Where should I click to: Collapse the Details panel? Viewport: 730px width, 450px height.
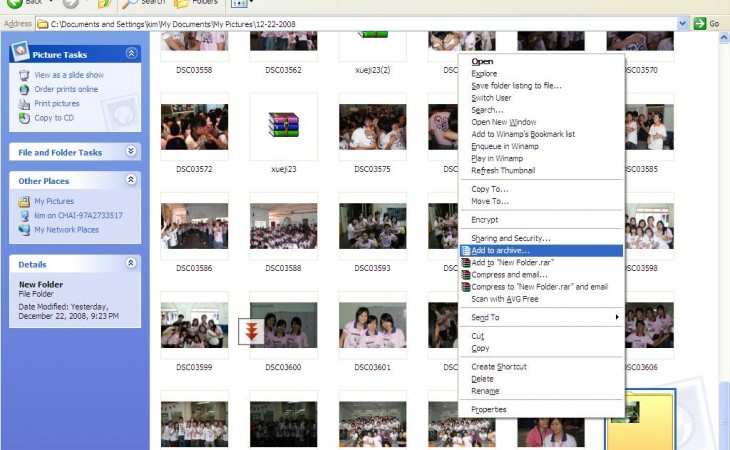coord(131,263)
